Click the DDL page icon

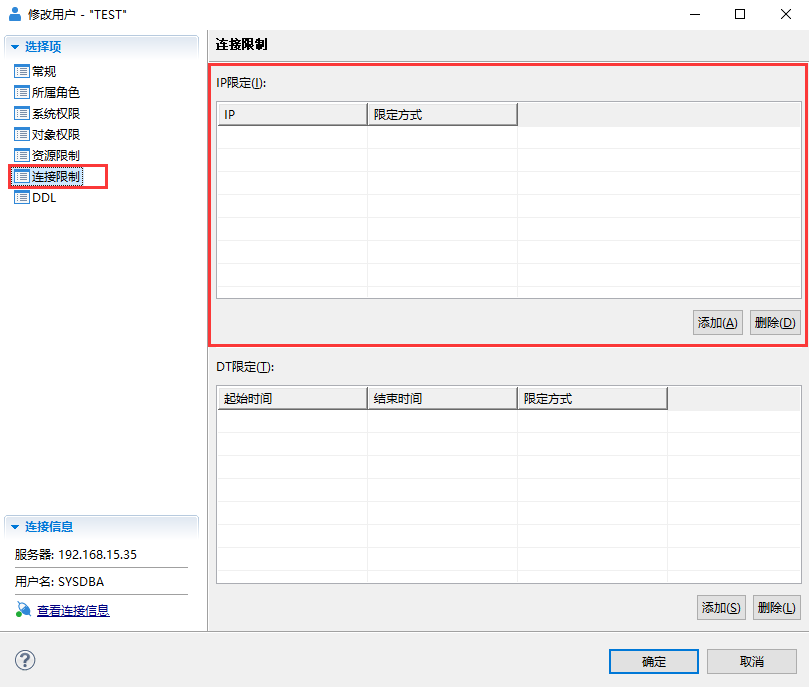22,198
